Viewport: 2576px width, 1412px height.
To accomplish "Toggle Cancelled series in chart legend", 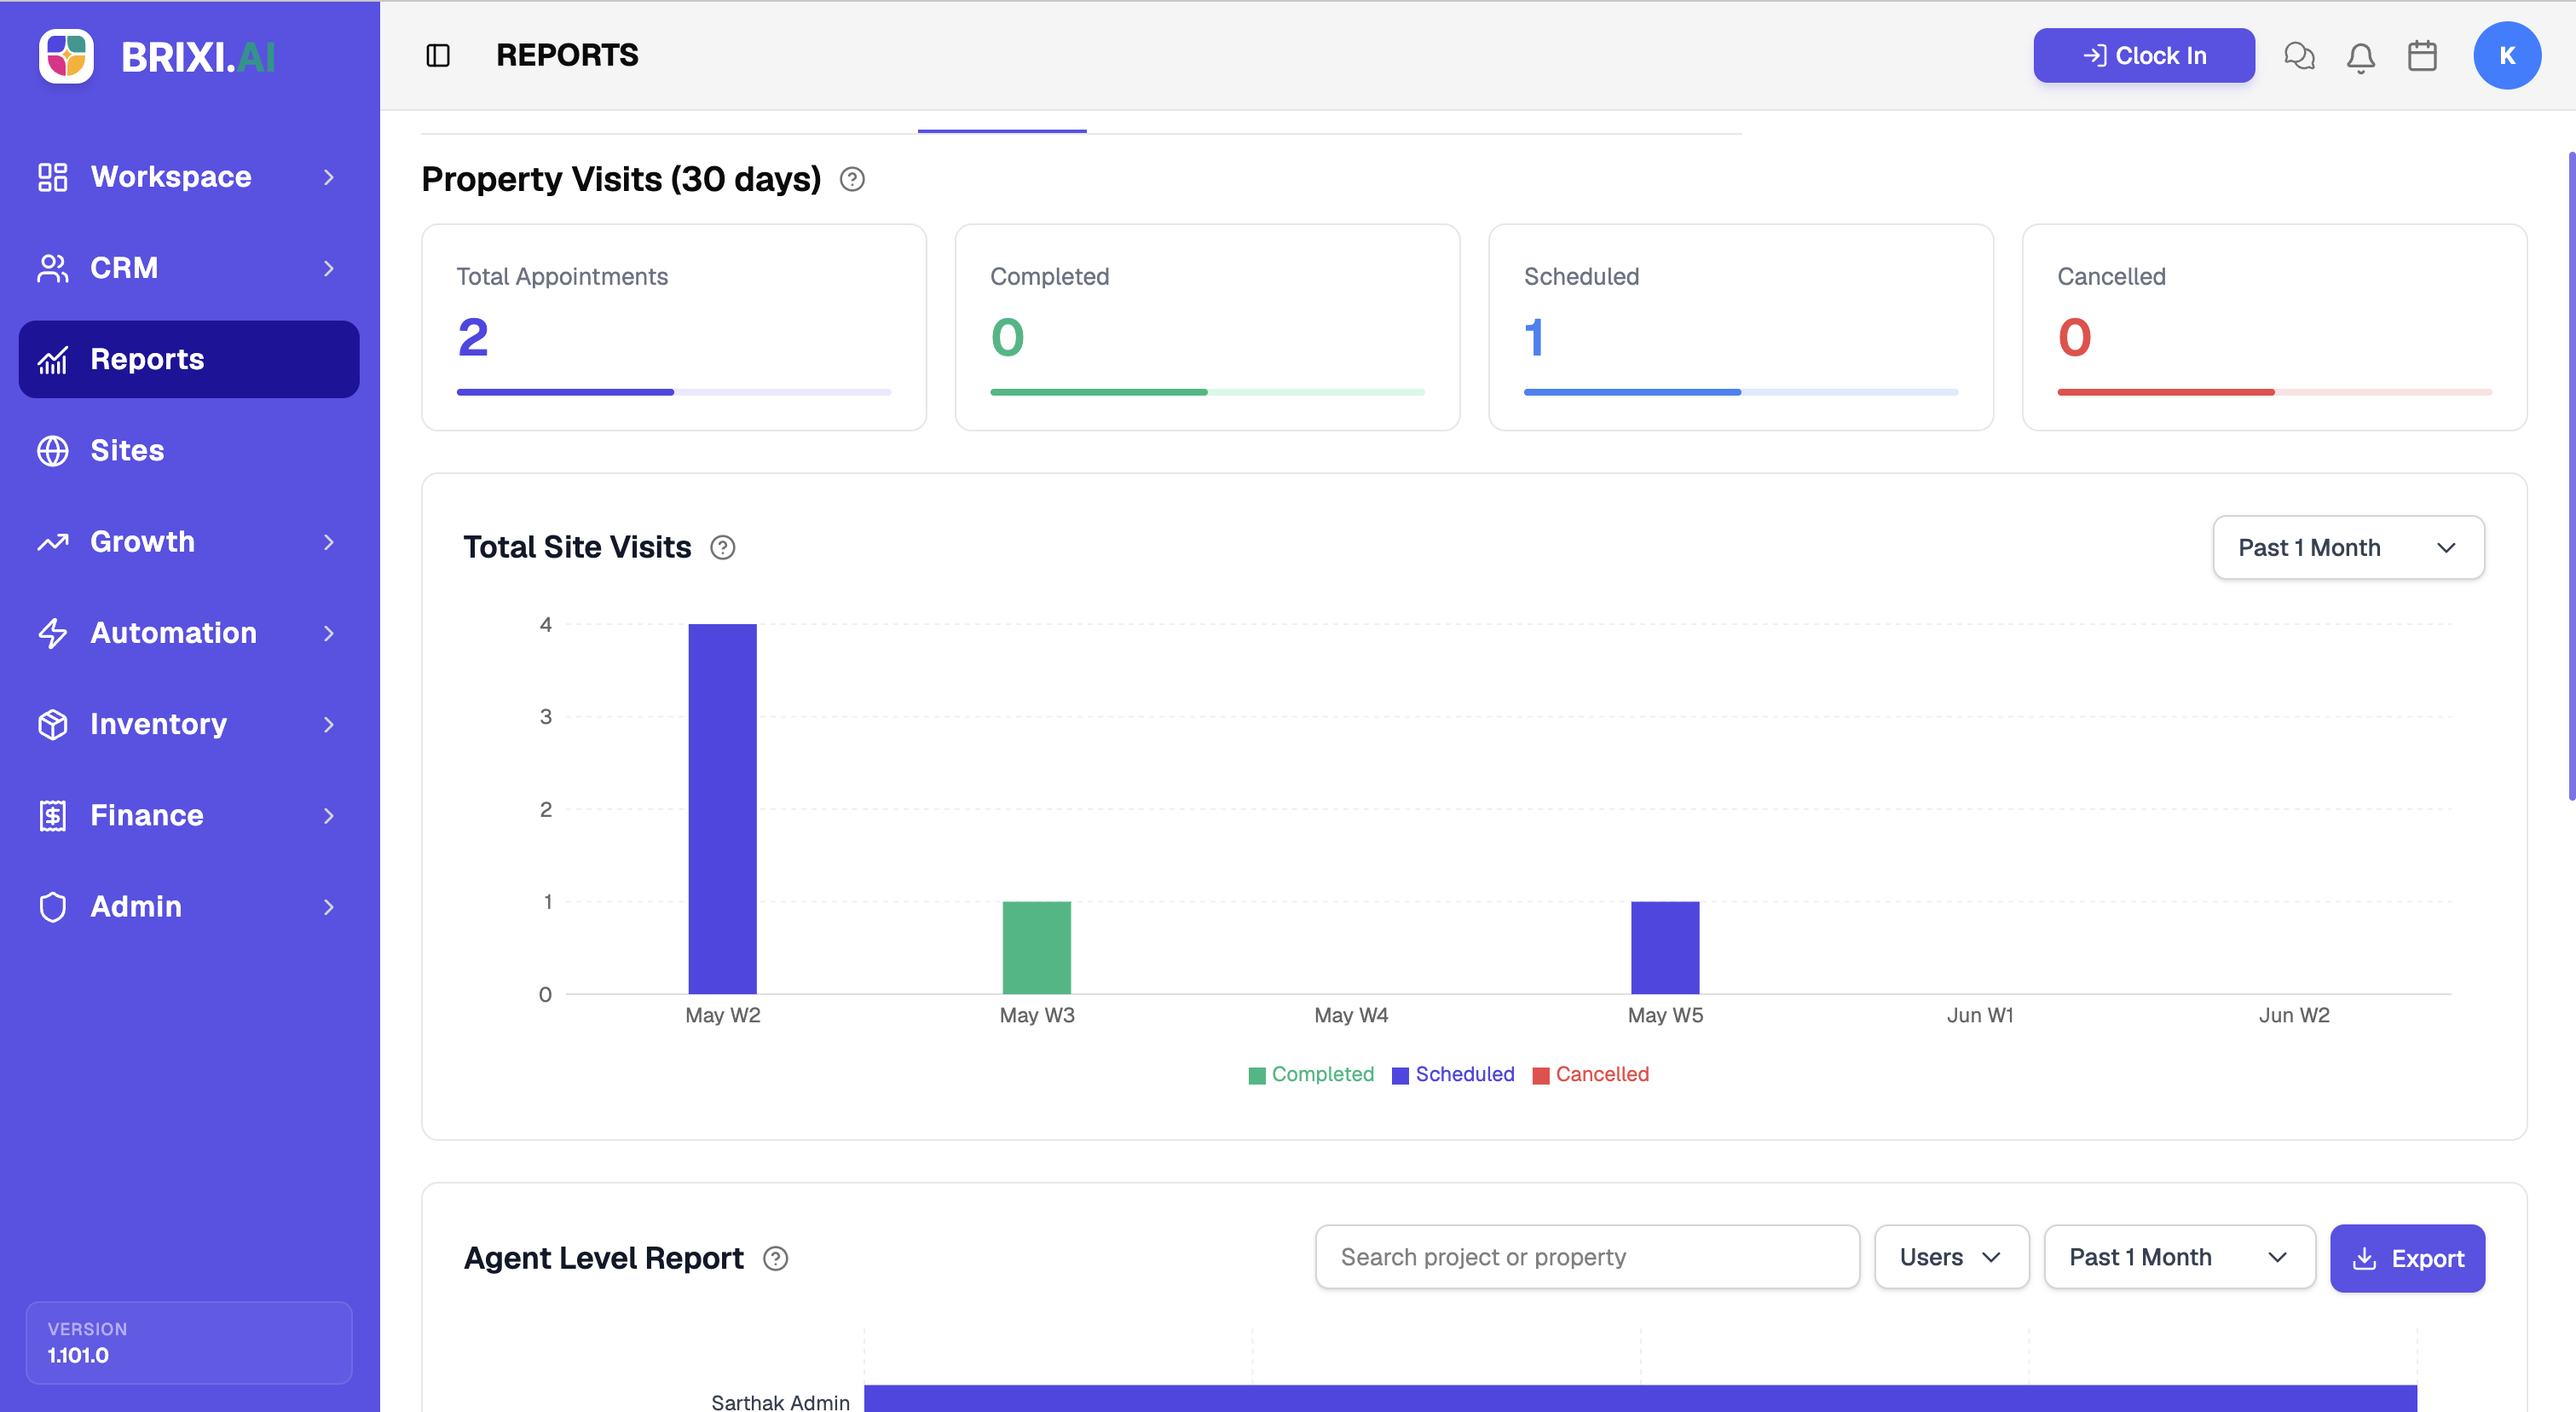I will coord(1590,1074).
